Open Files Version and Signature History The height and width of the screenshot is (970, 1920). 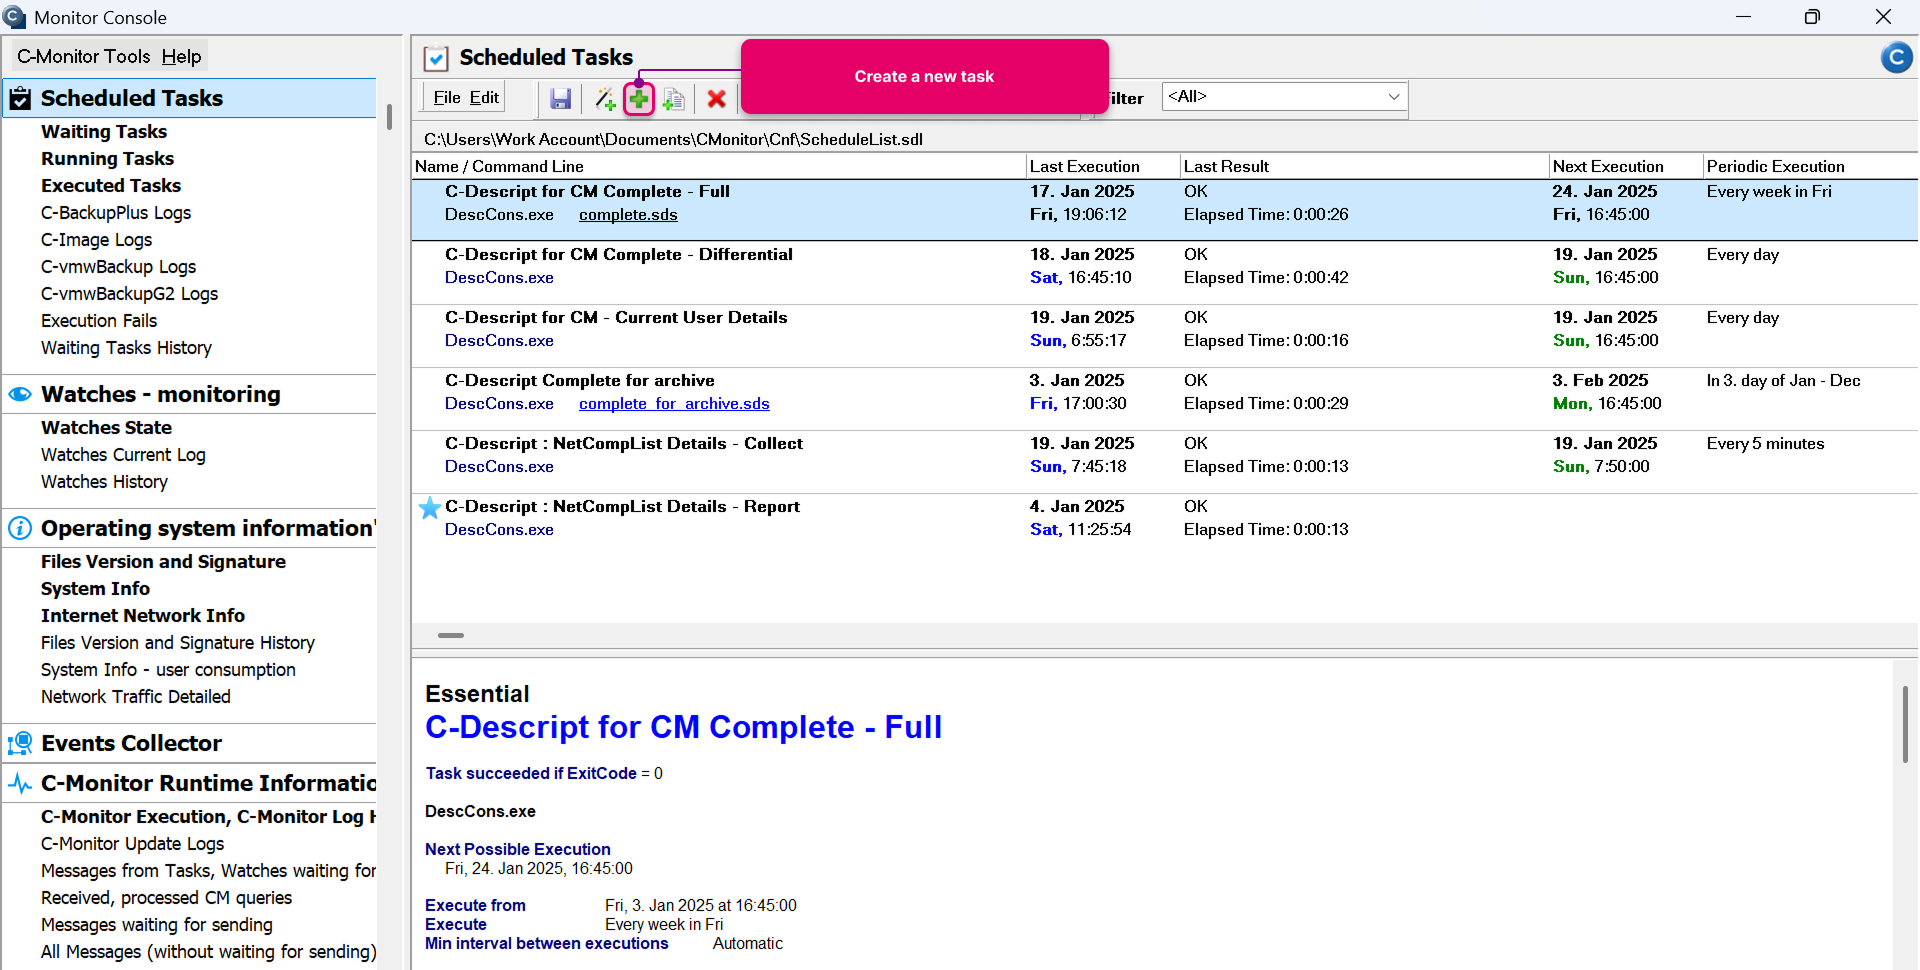coord(178,642)
